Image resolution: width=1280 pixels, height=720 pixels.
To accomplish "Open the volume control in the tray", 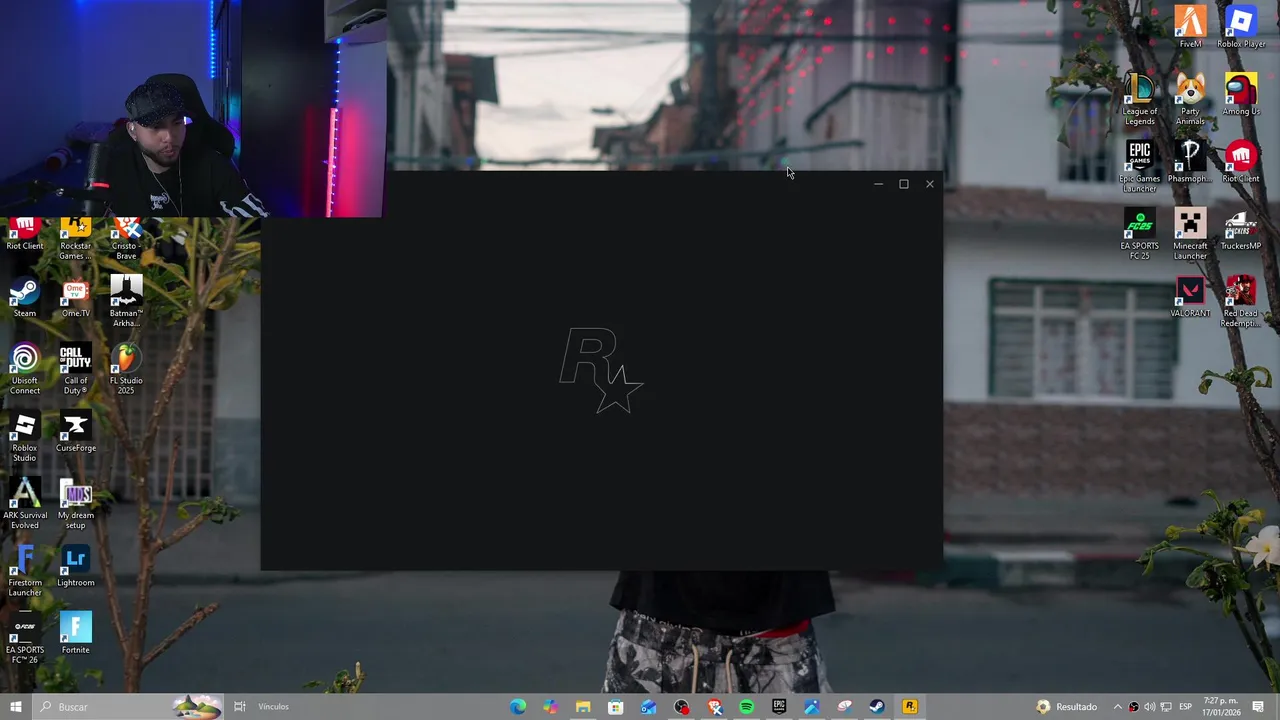I will pyautogui.click(x=1149, y=707).
